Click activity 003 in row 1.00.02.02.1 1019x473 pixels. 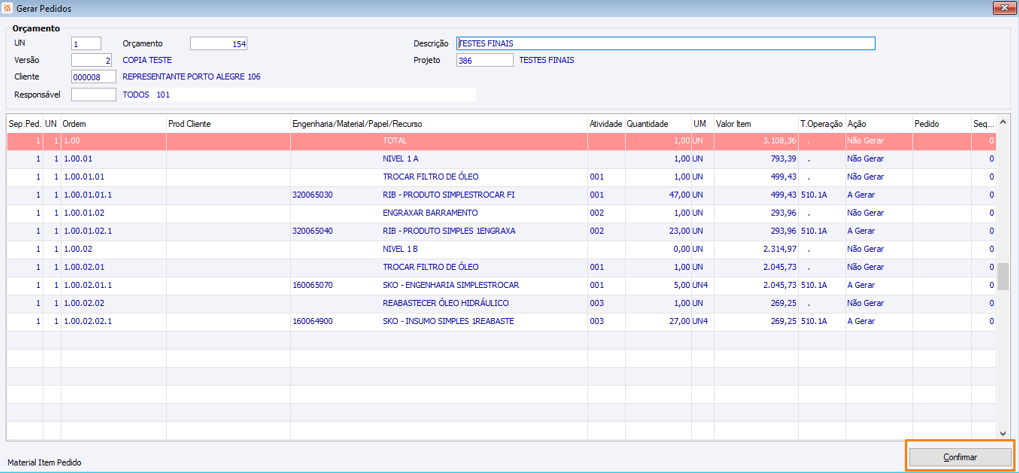(606, 322)
